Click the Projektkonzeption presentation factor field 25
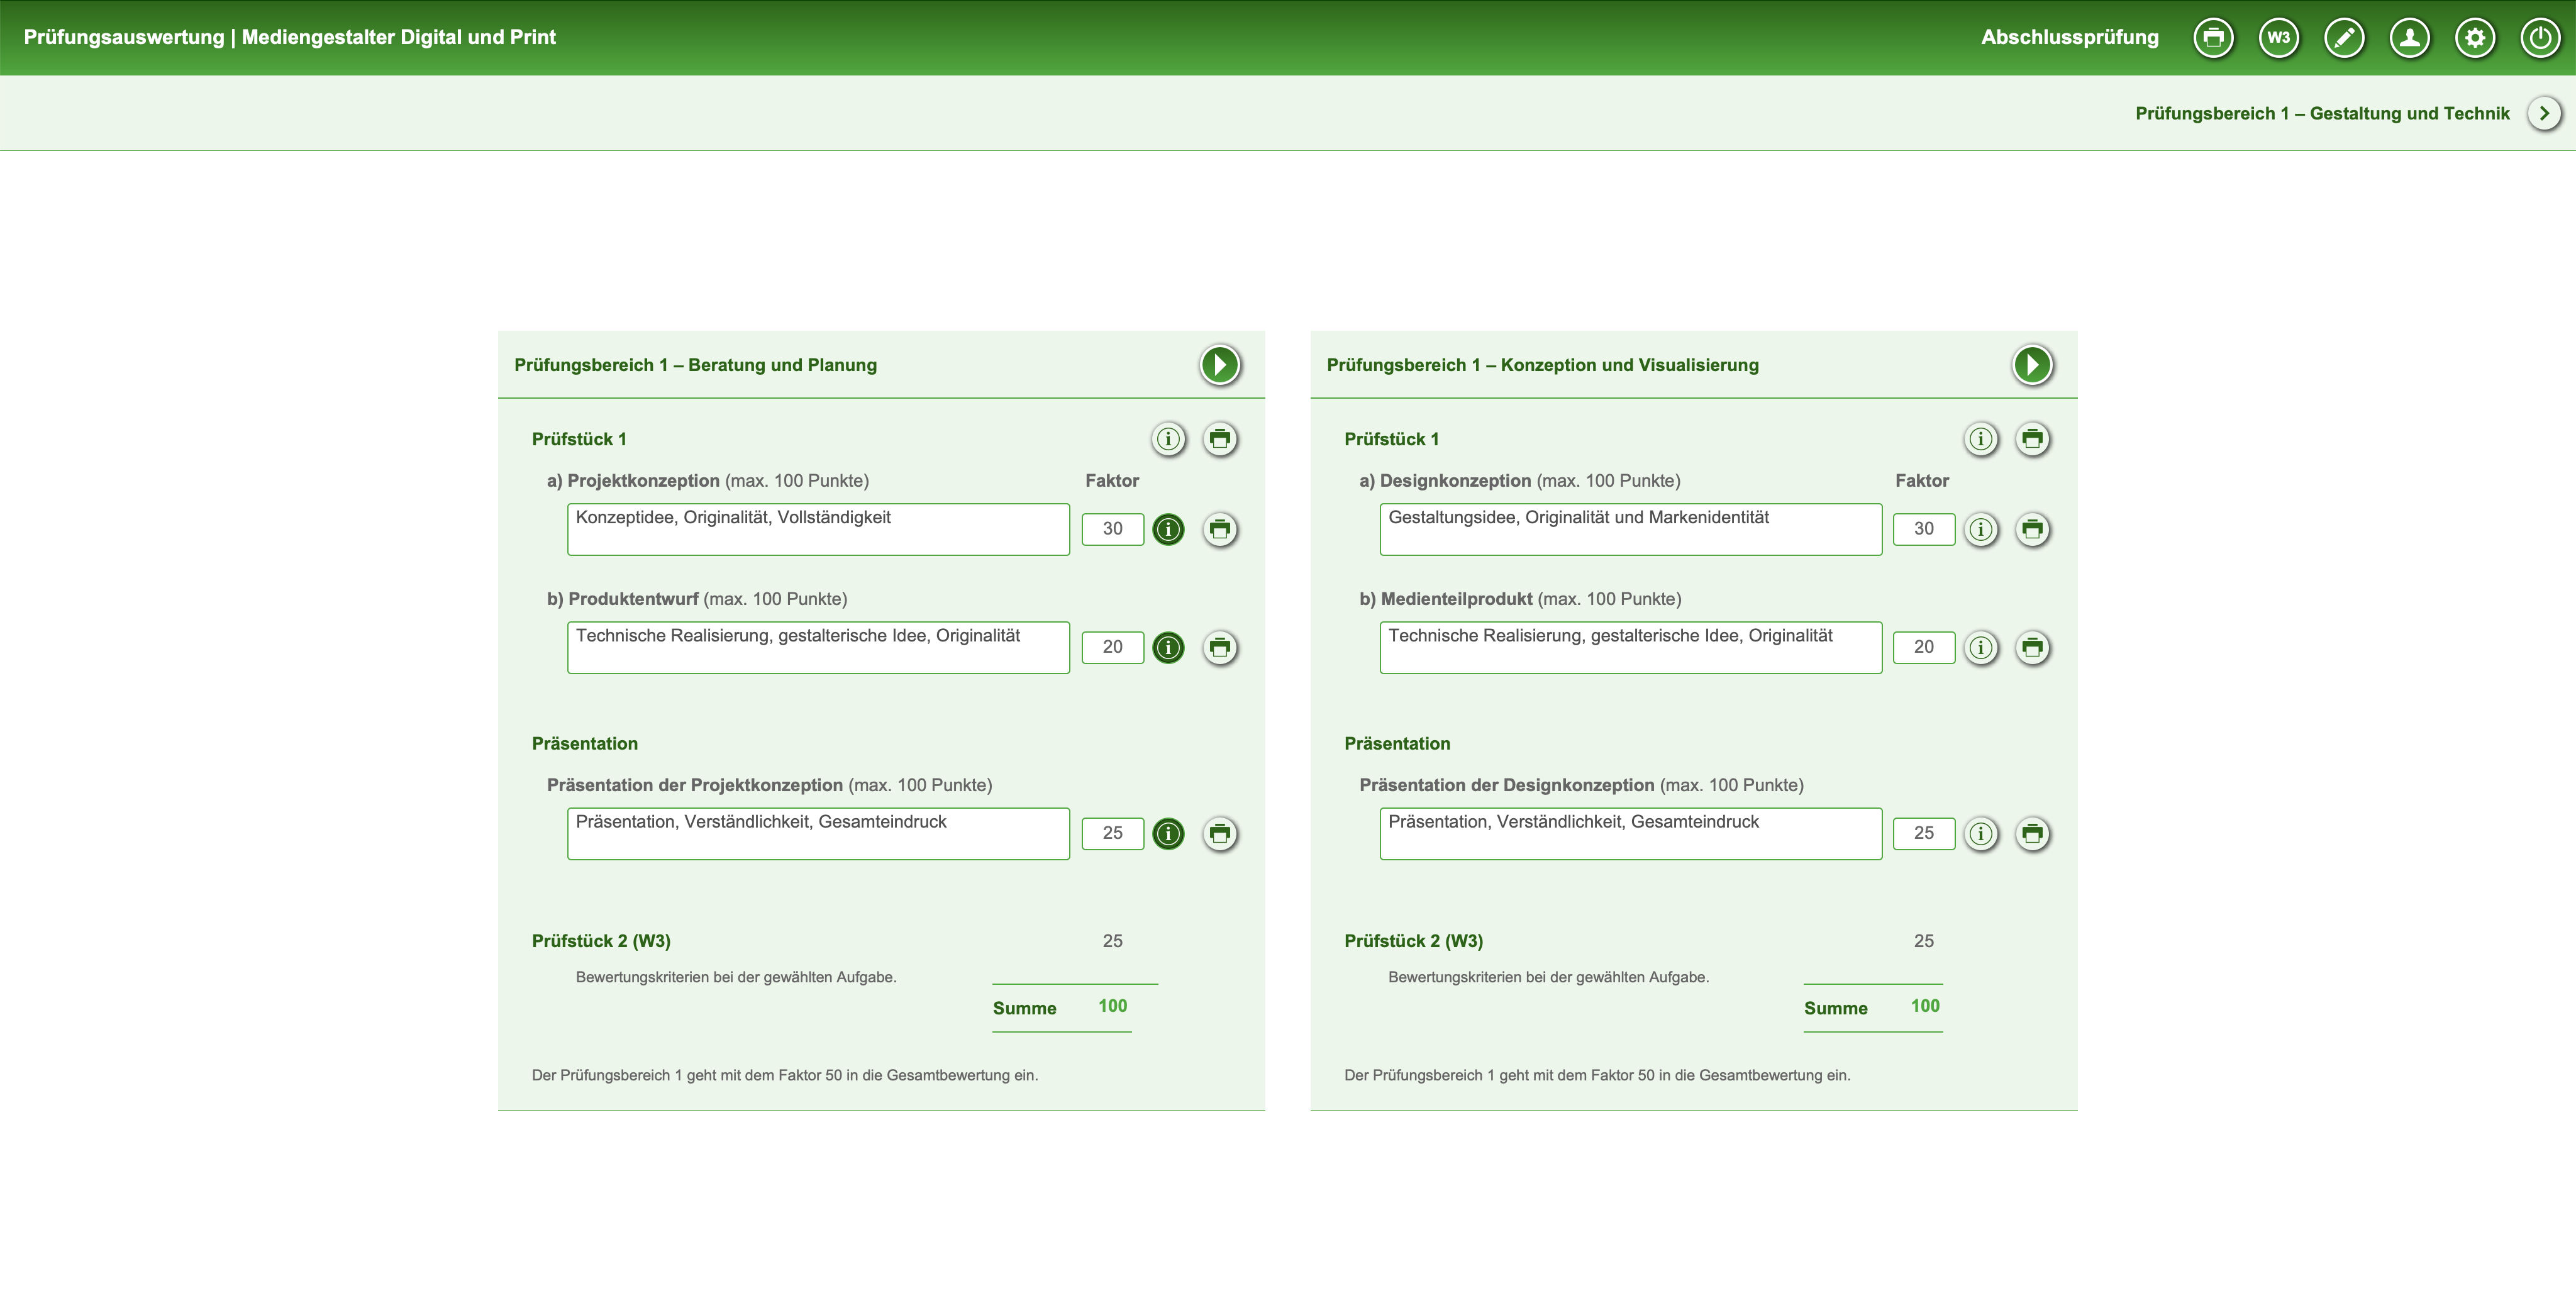This screenshot has width=2576, height=1298. click(x=1112, y=833)
